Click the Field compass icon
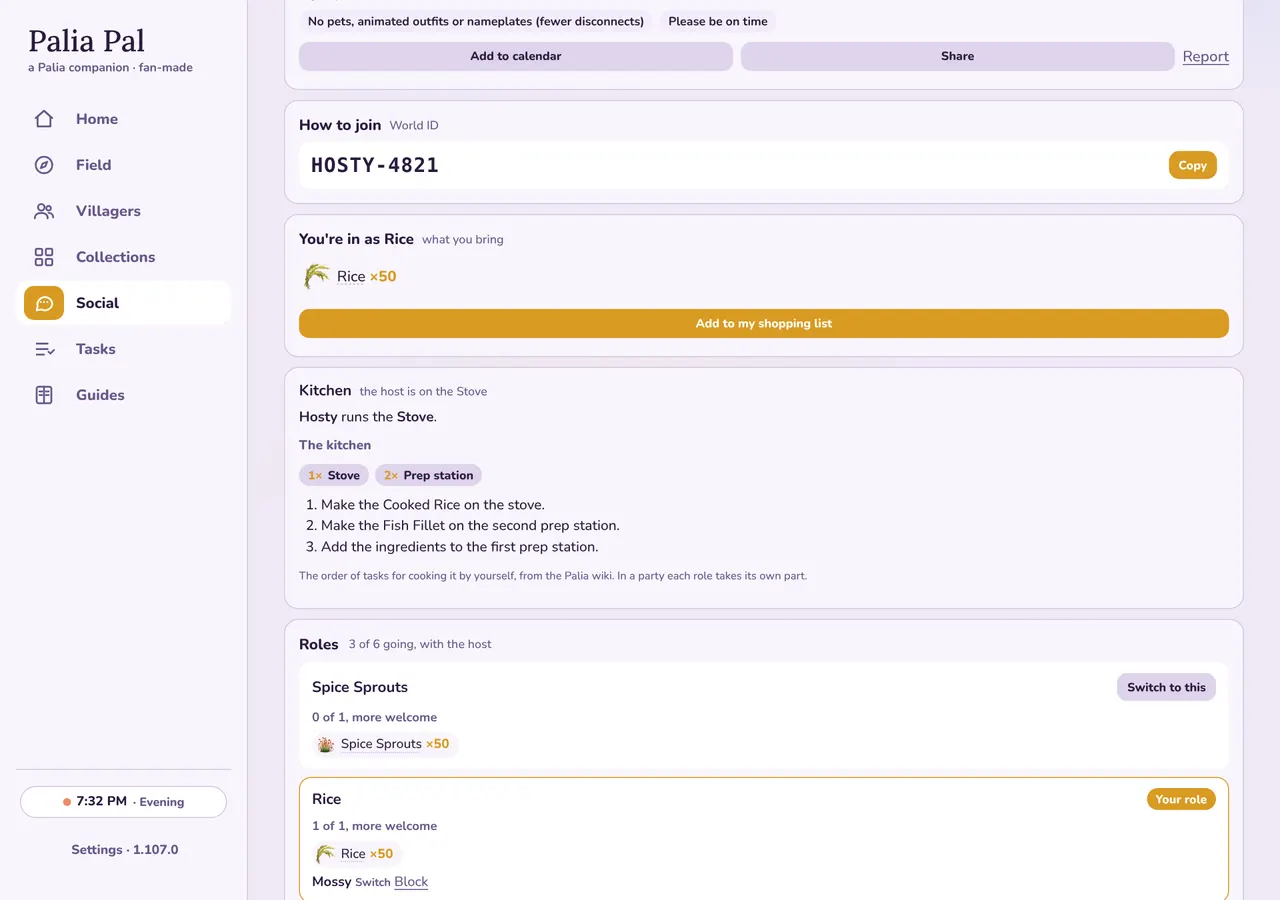The image size is (1280, 900). coord(44,165)
